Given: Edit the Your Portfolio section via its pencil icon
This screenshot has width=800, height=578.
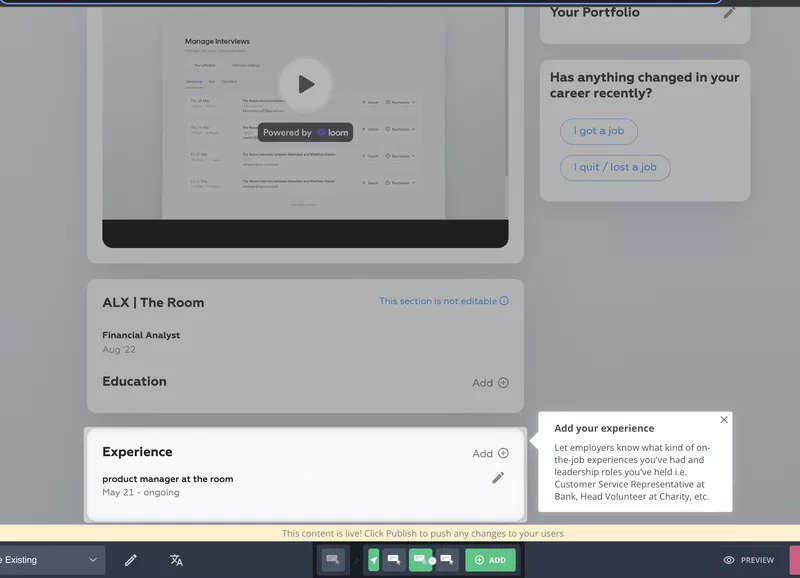Looking at the screenshot, I should click(x=727, y=14).
